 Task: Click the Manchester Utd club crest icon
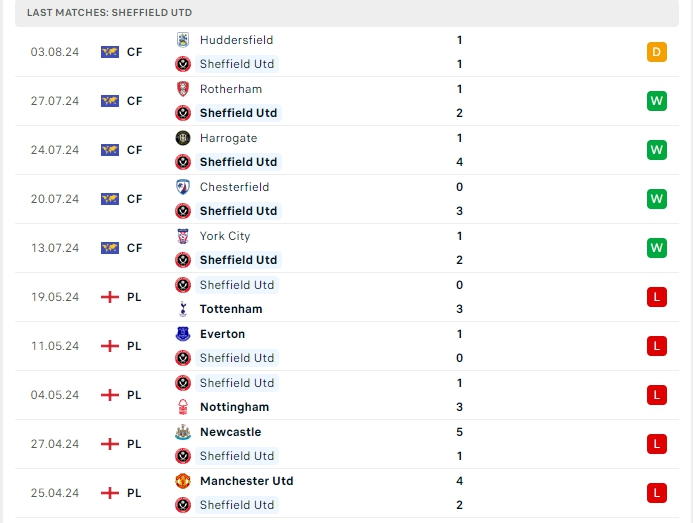pos(183,481)
